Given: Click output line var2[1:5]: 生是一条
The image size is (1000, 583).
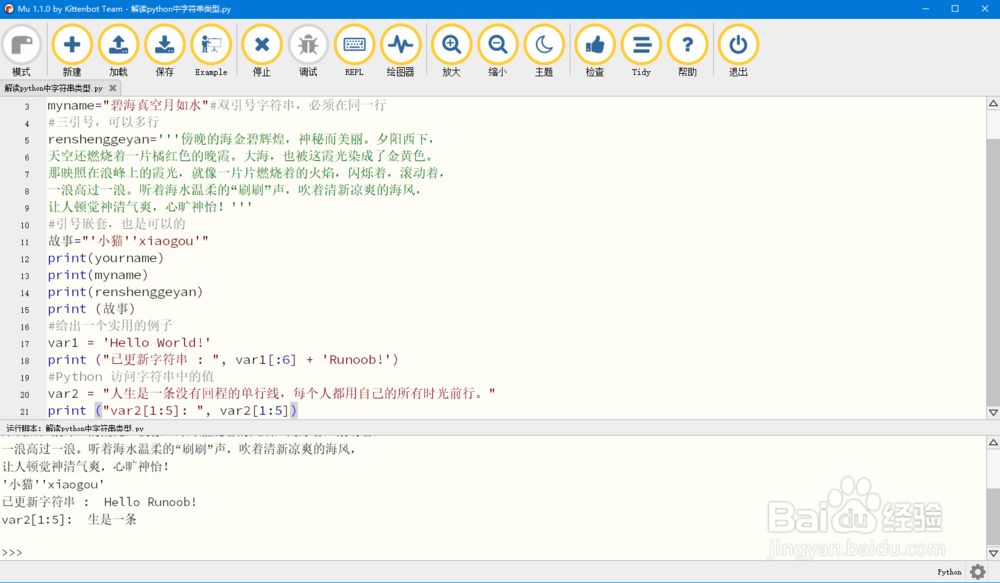Looking at the screenshot, I should tap(69, 519).
